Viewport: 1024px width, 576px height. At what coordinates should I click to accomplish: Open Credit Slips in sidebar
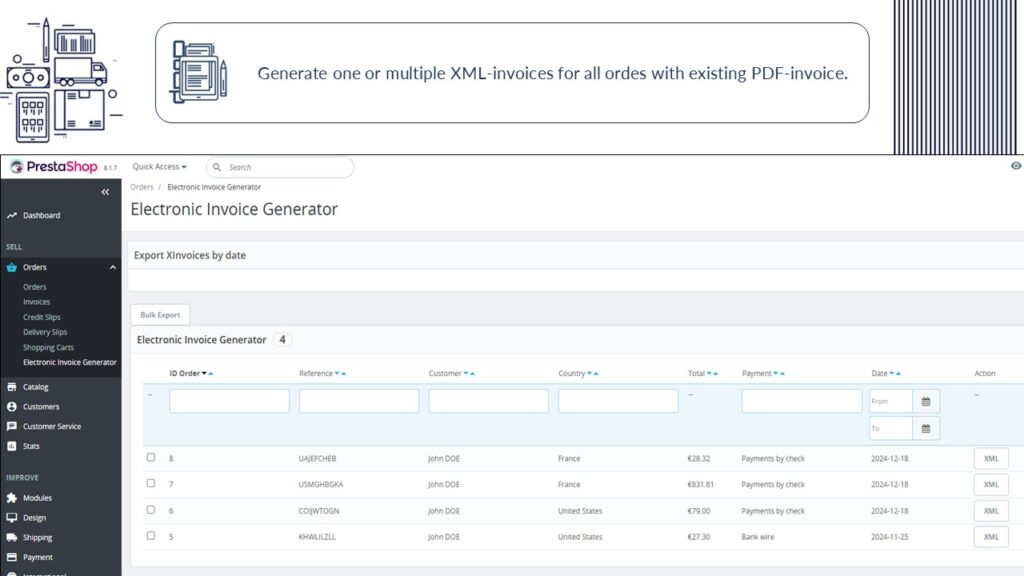point(41,317)
